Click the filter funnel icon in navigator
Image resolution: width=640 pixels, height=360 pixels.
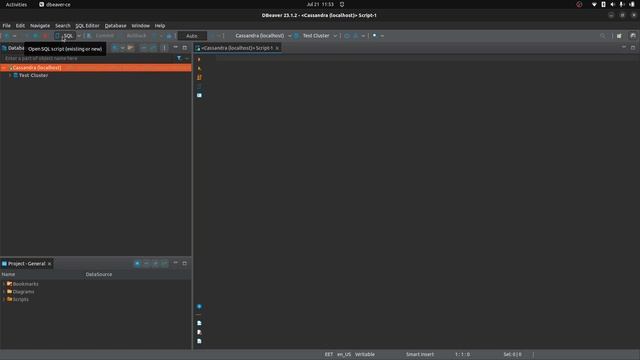179,58
